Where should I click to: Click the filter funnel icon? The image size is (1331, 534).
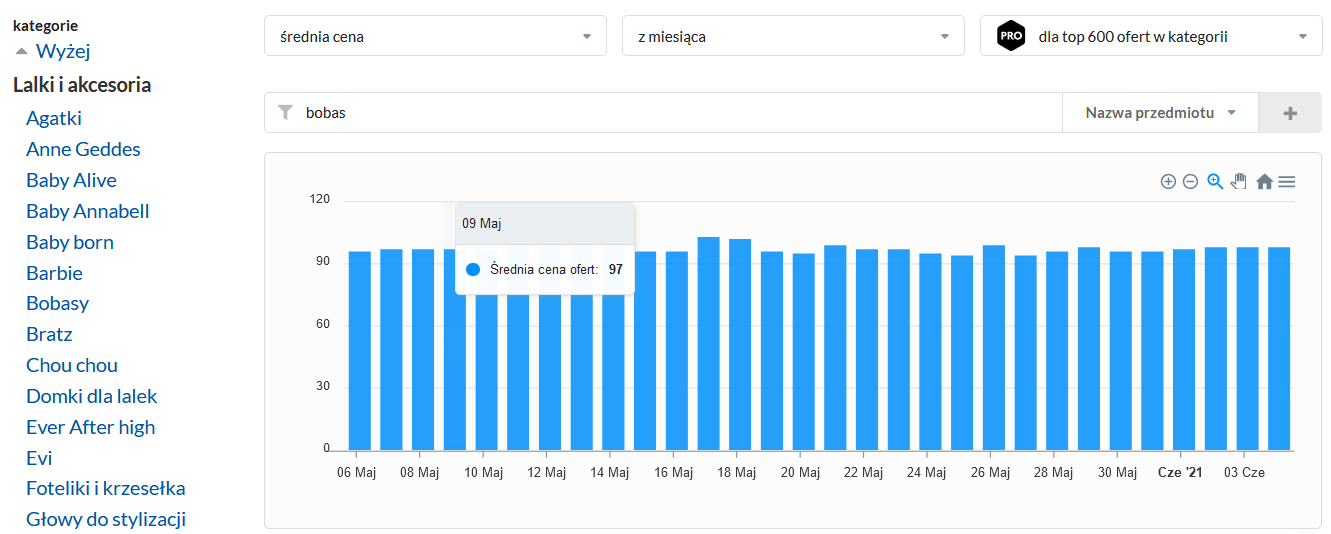point(285,113)
